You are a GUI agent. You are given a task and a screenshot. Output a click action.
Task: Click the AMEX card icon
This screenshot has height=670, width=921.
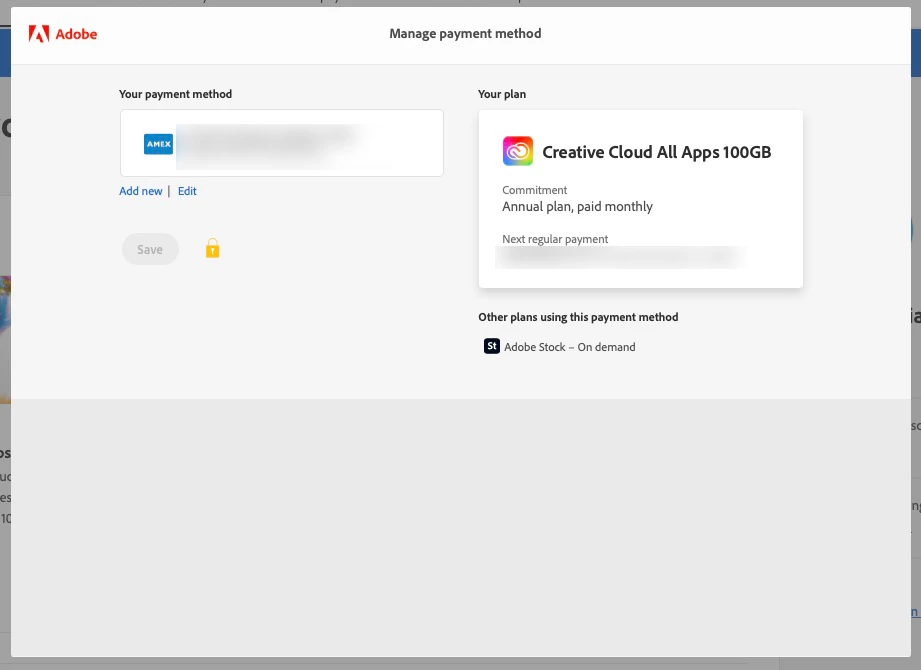coord(159,144)
